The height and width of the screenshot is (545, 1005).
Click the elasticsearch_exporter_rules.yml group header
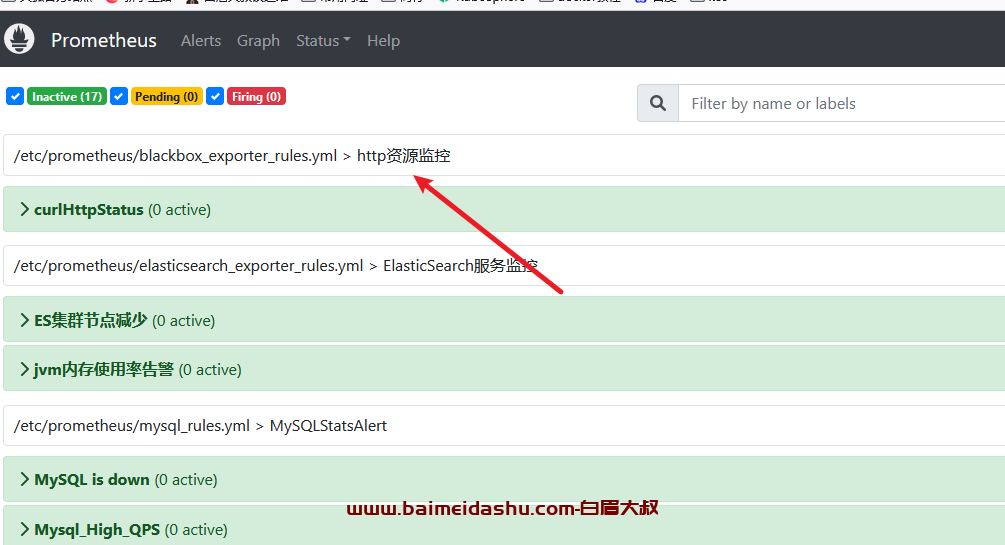pyautogui.click(x=504, y=265)
